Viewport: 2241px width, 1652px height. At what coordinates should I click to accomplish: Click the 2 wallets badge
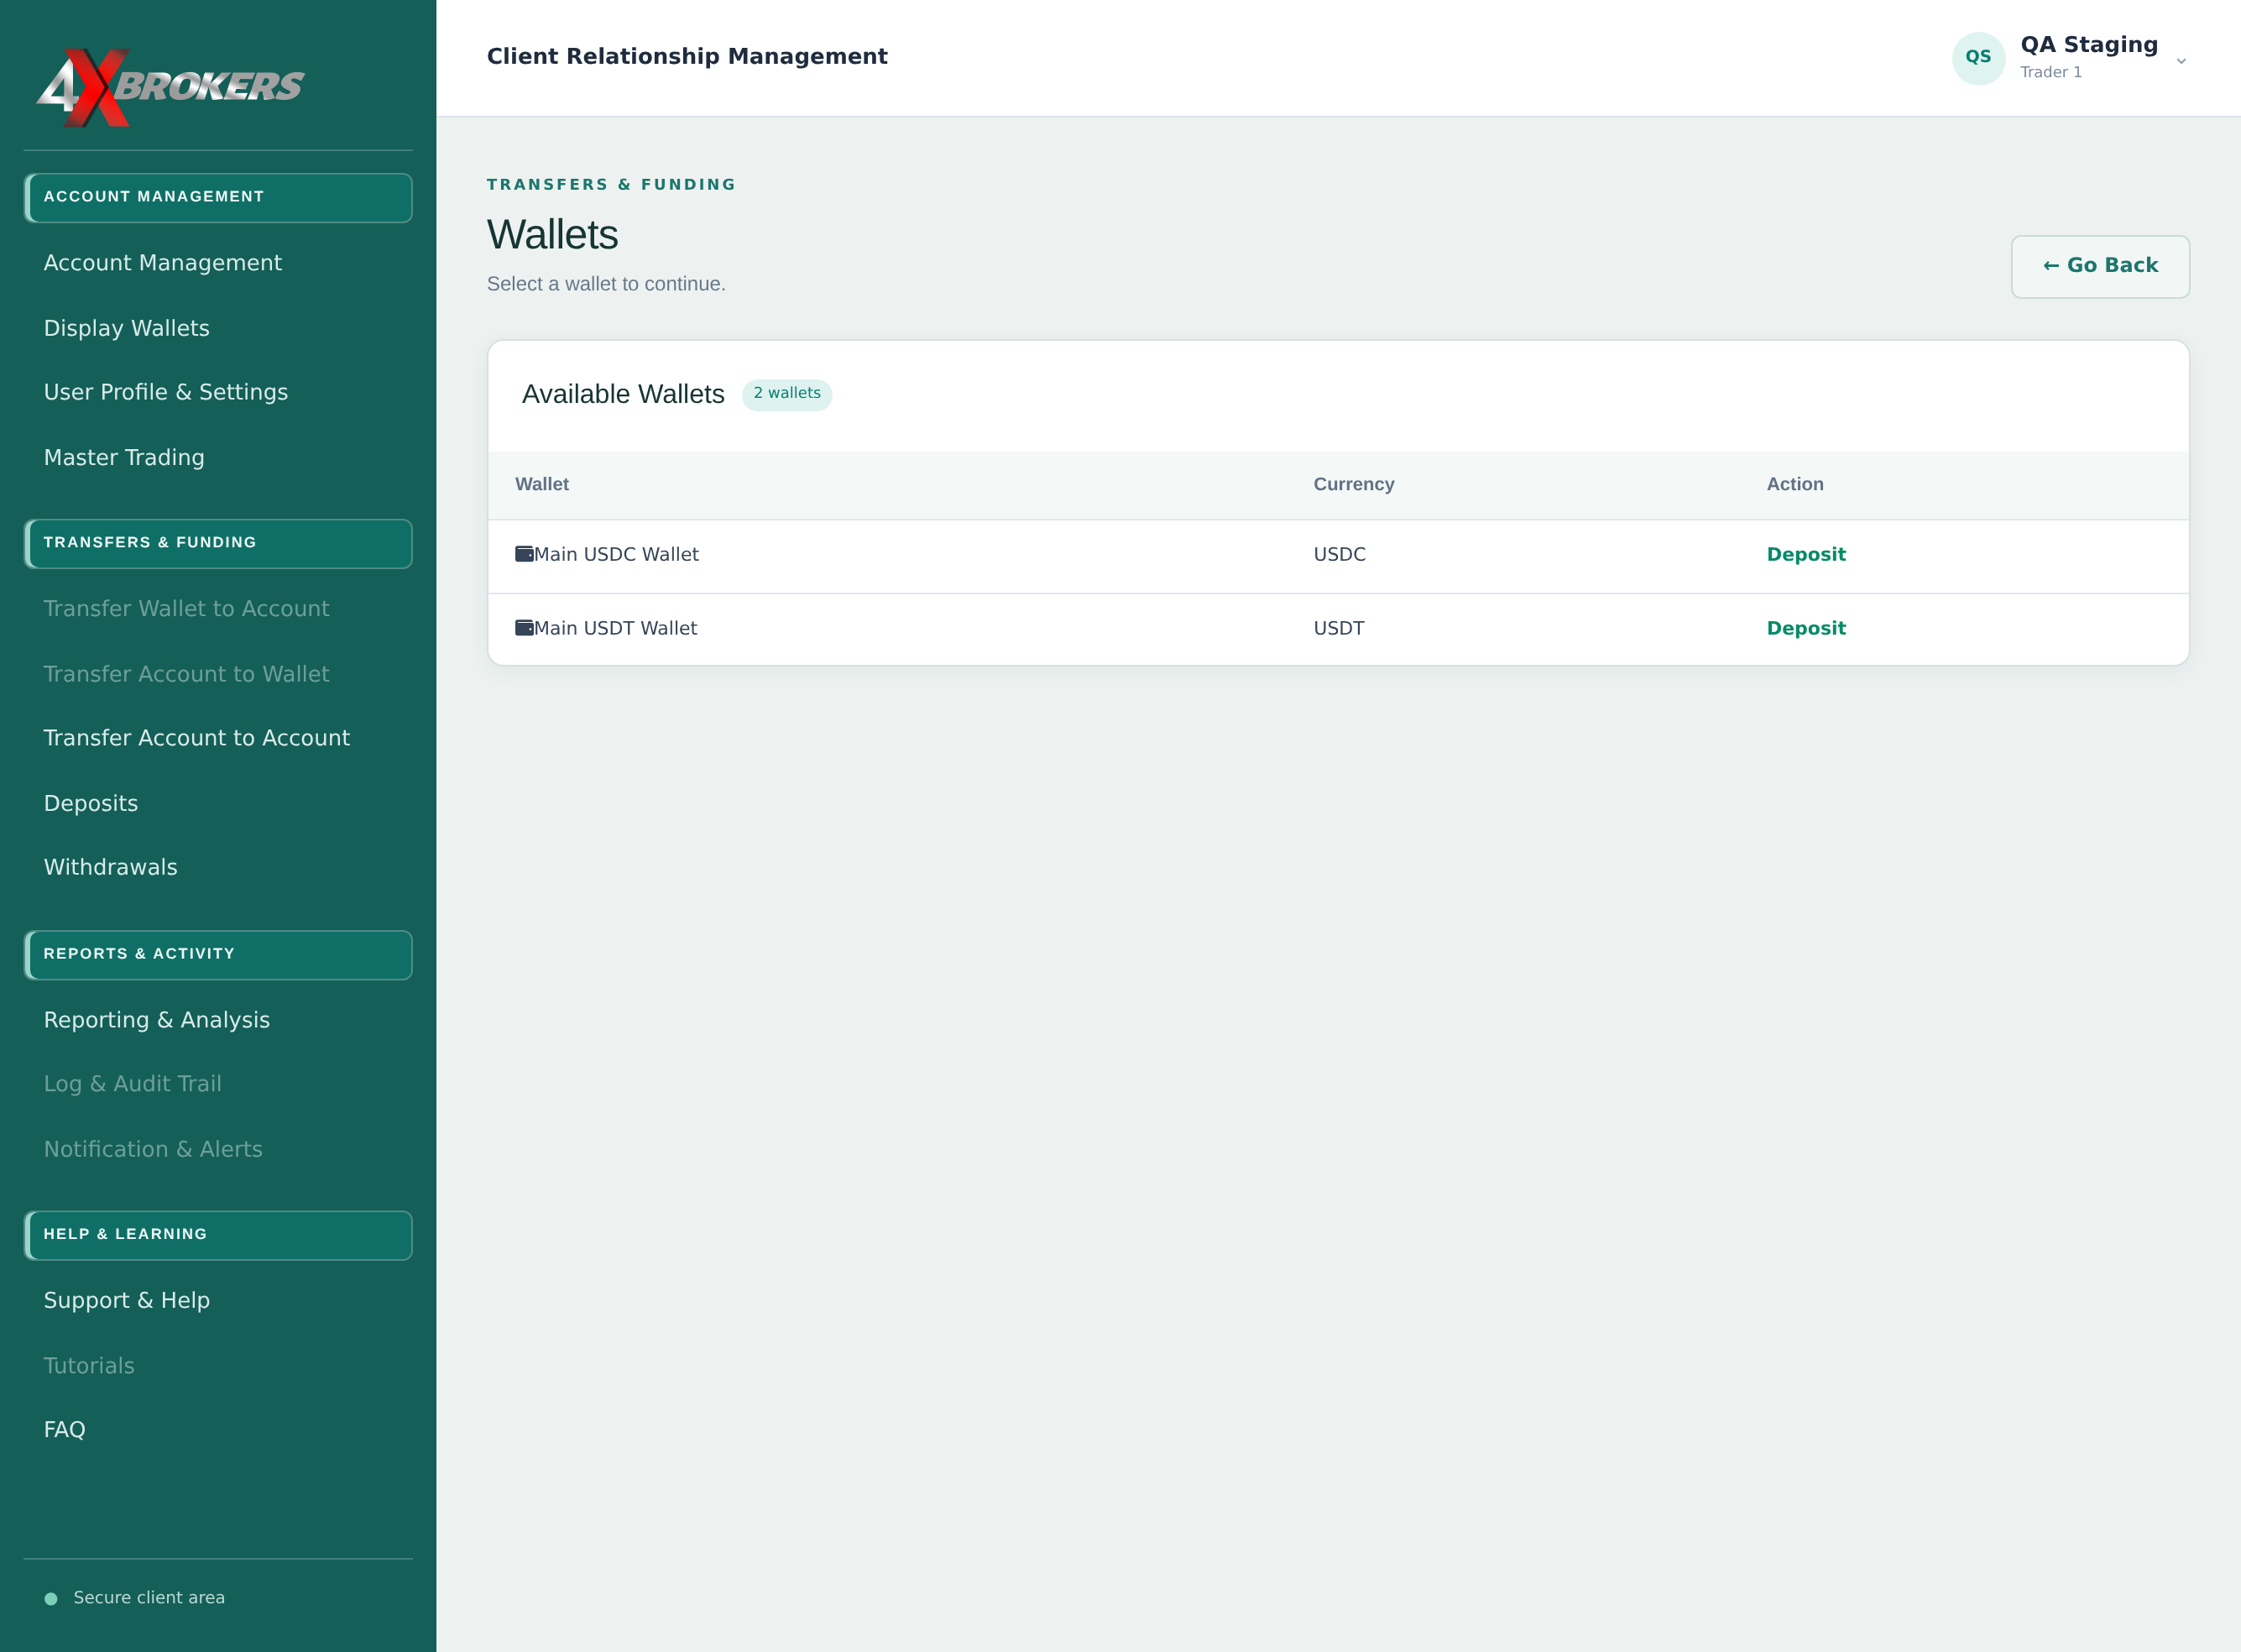[787, 394]
